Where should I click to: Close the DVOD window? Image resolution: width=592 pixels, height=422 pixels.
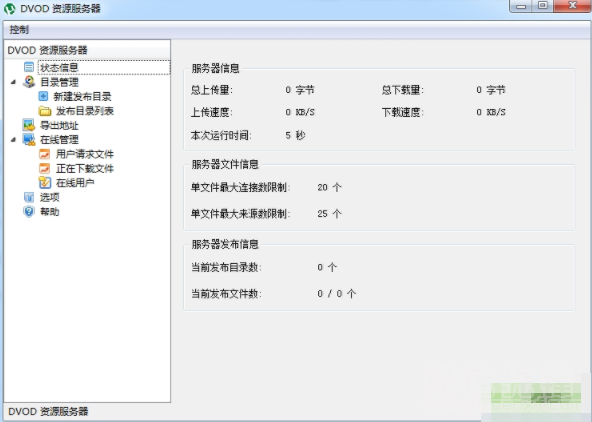[x=572, y=6]
